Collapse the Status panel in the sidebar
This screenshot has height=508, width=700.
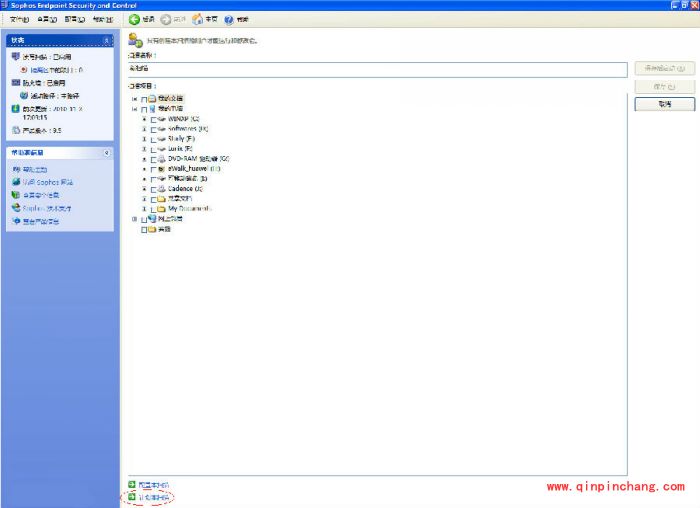click(106, 40)
